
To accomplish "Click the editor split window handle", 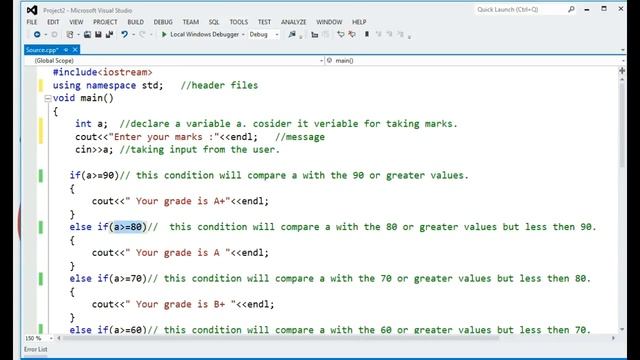I will [622, 71].
